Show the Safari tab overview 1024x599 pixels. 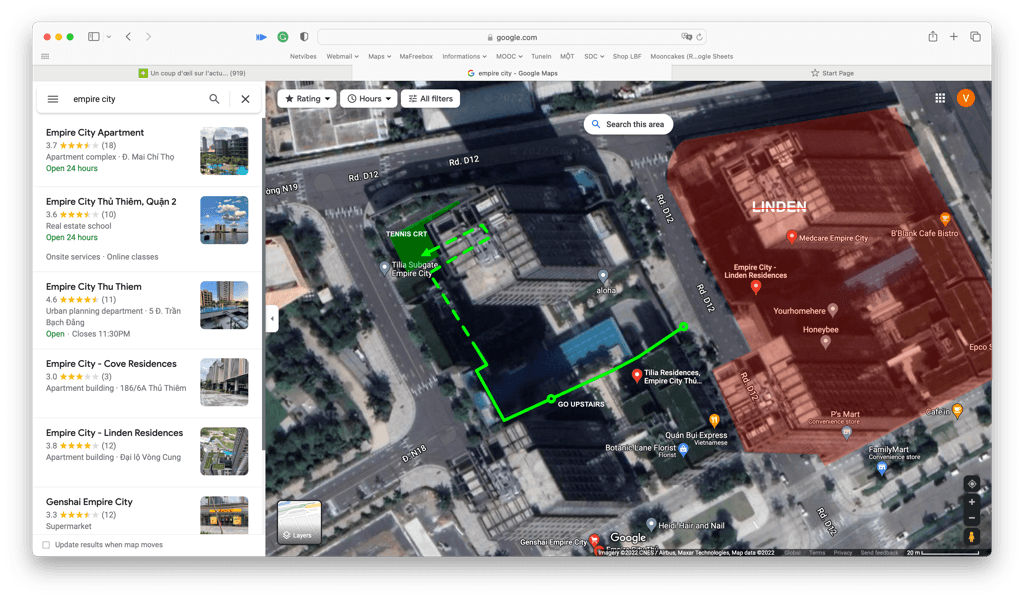tap(975, 37)
